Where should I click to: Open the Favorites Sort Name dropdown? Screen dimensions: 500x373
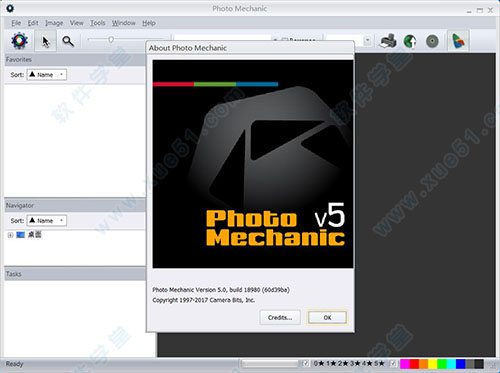click(x=47, y=74)
